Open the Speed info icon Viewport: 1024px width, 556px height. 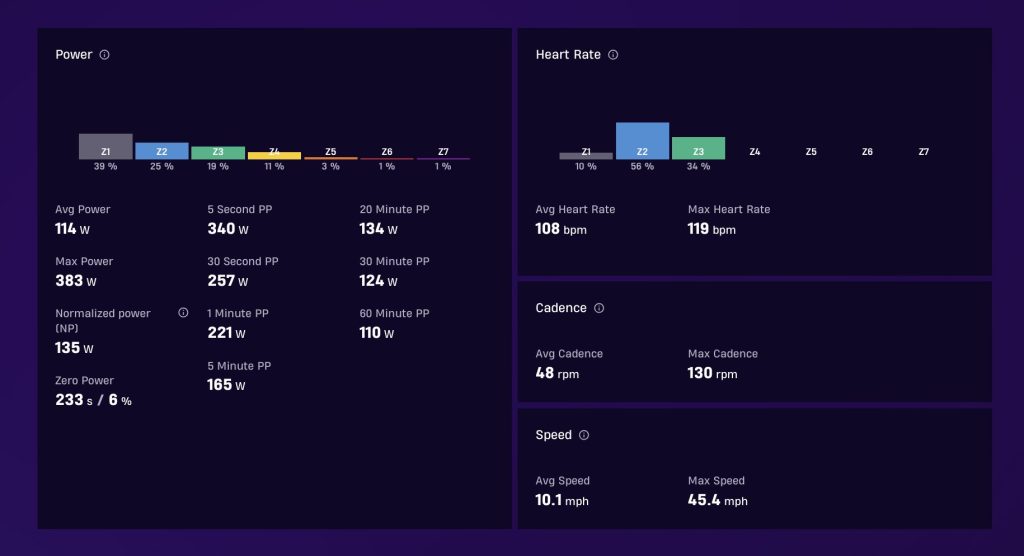pyautogui.click(x=584, y=435)
